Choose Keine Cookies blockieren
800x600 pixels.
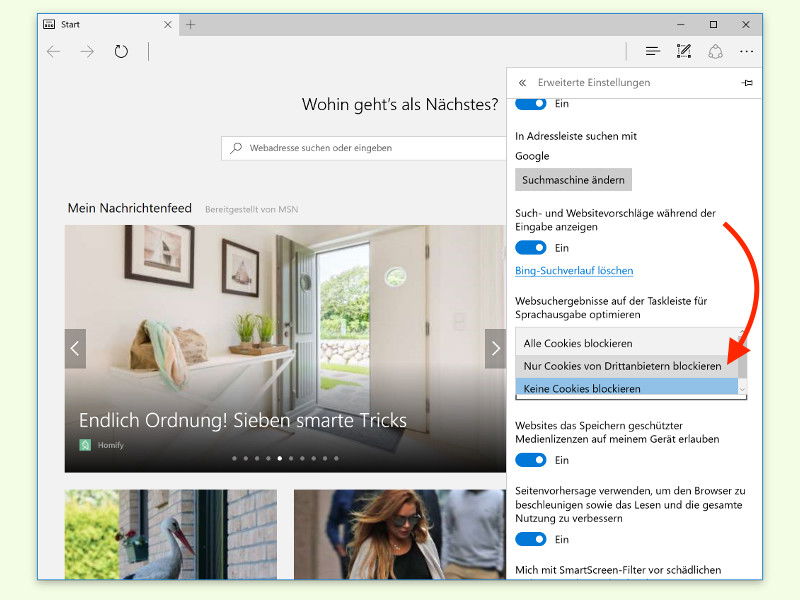tap(627, 388)
